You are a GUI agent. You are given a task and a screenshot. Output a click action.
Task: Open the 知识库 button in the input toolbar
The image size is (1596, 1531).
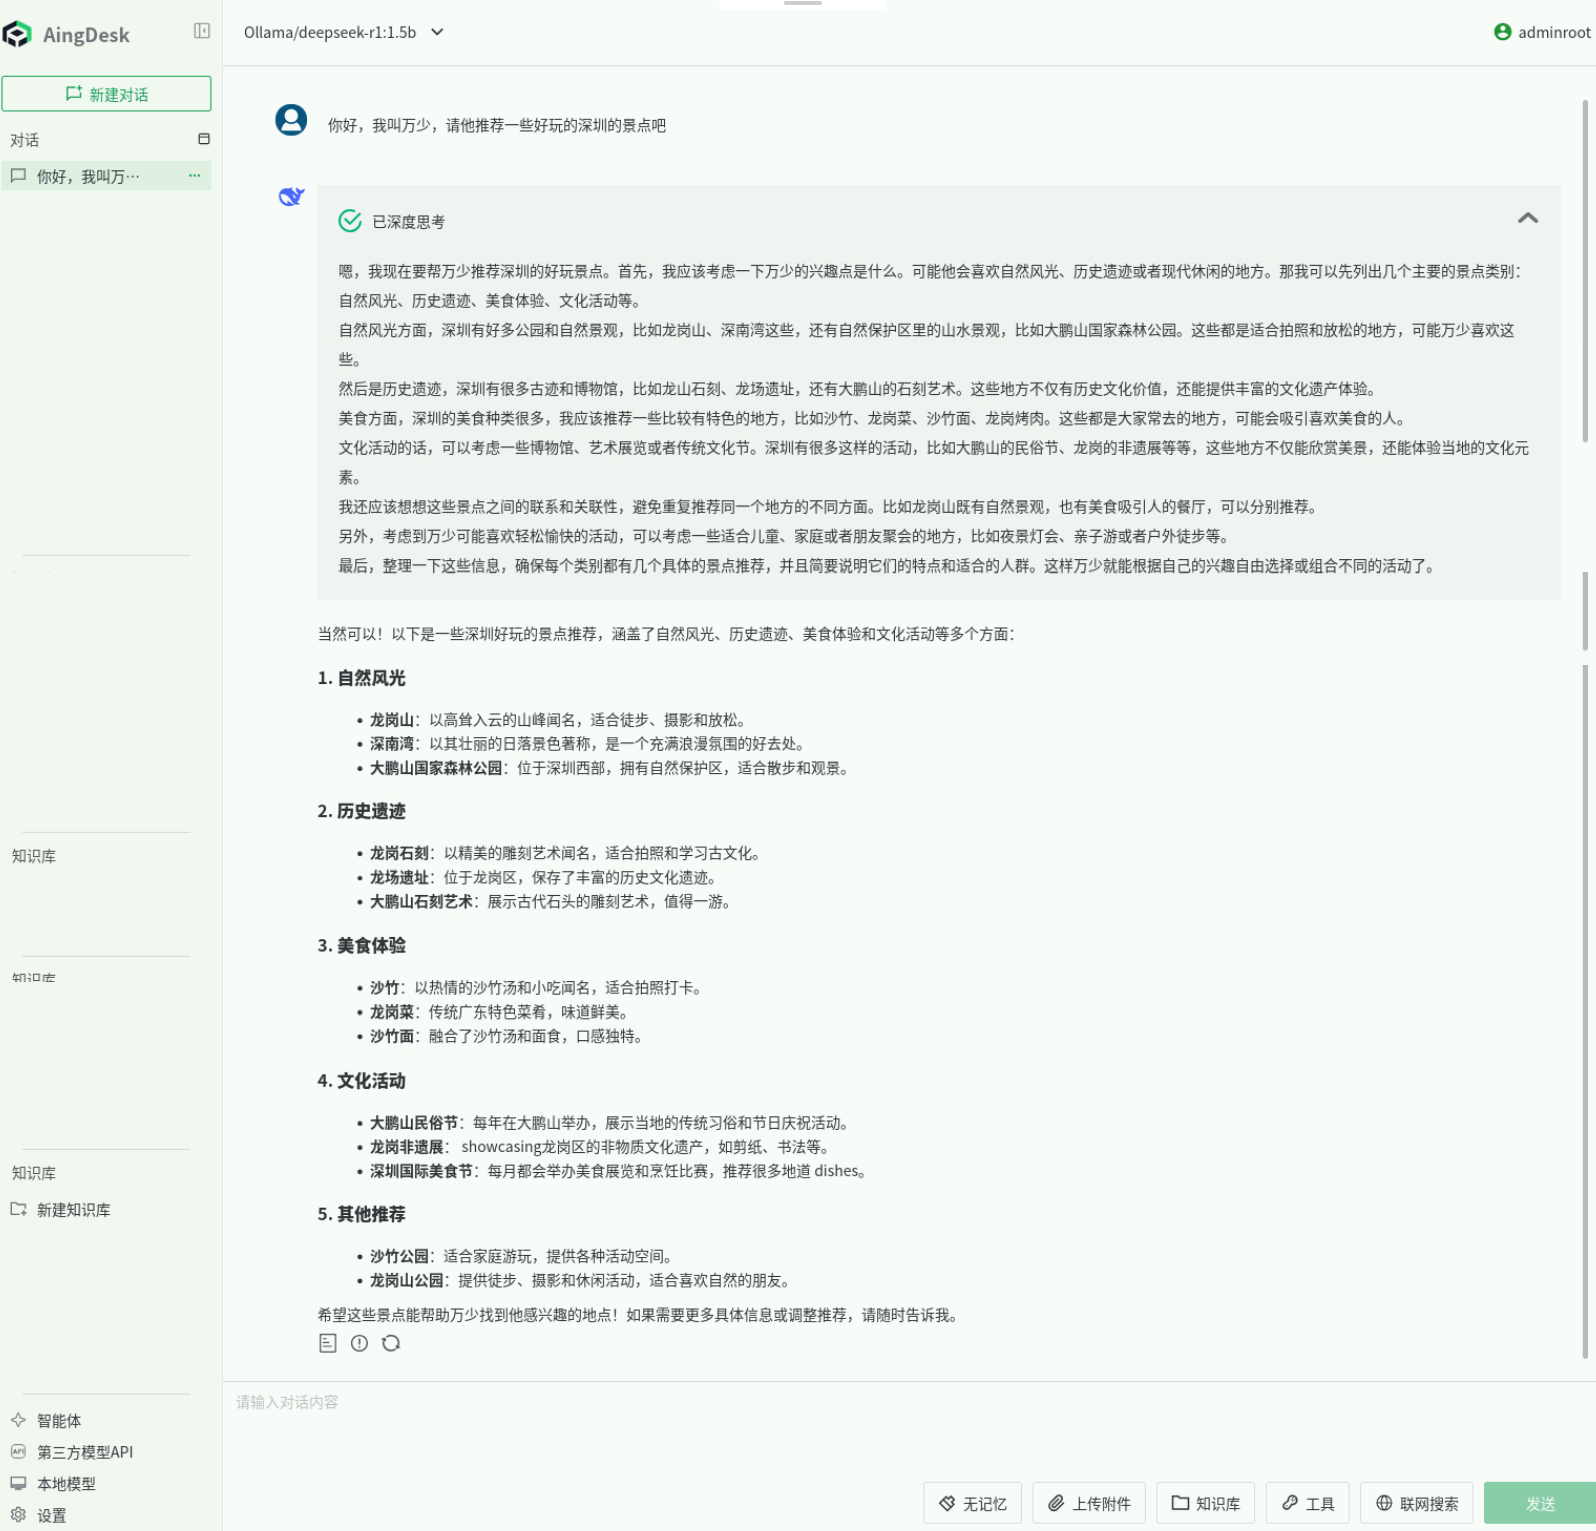coord(1206,1503)
